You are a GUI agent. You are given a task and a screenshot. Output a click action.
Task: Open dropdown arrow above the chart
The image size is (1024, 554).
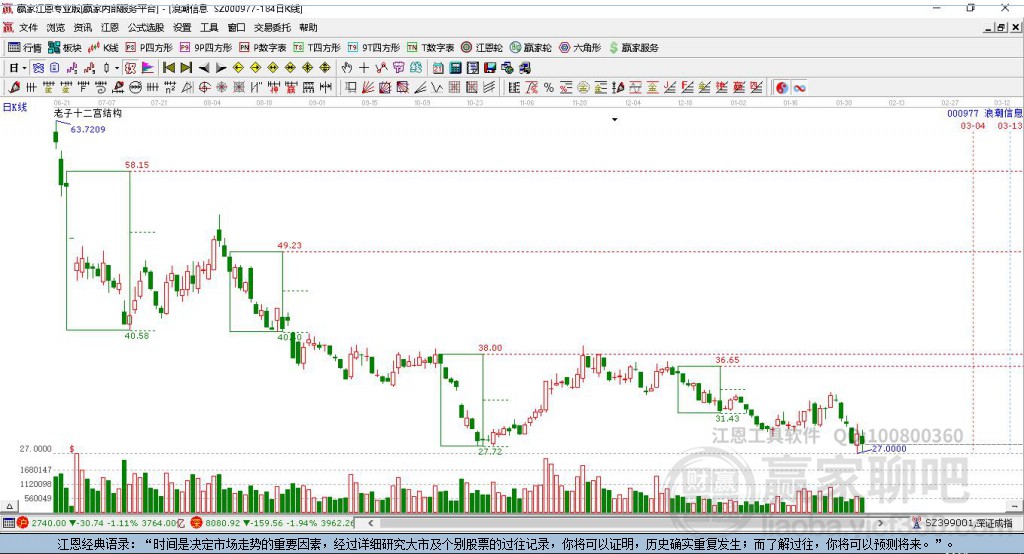615,120
